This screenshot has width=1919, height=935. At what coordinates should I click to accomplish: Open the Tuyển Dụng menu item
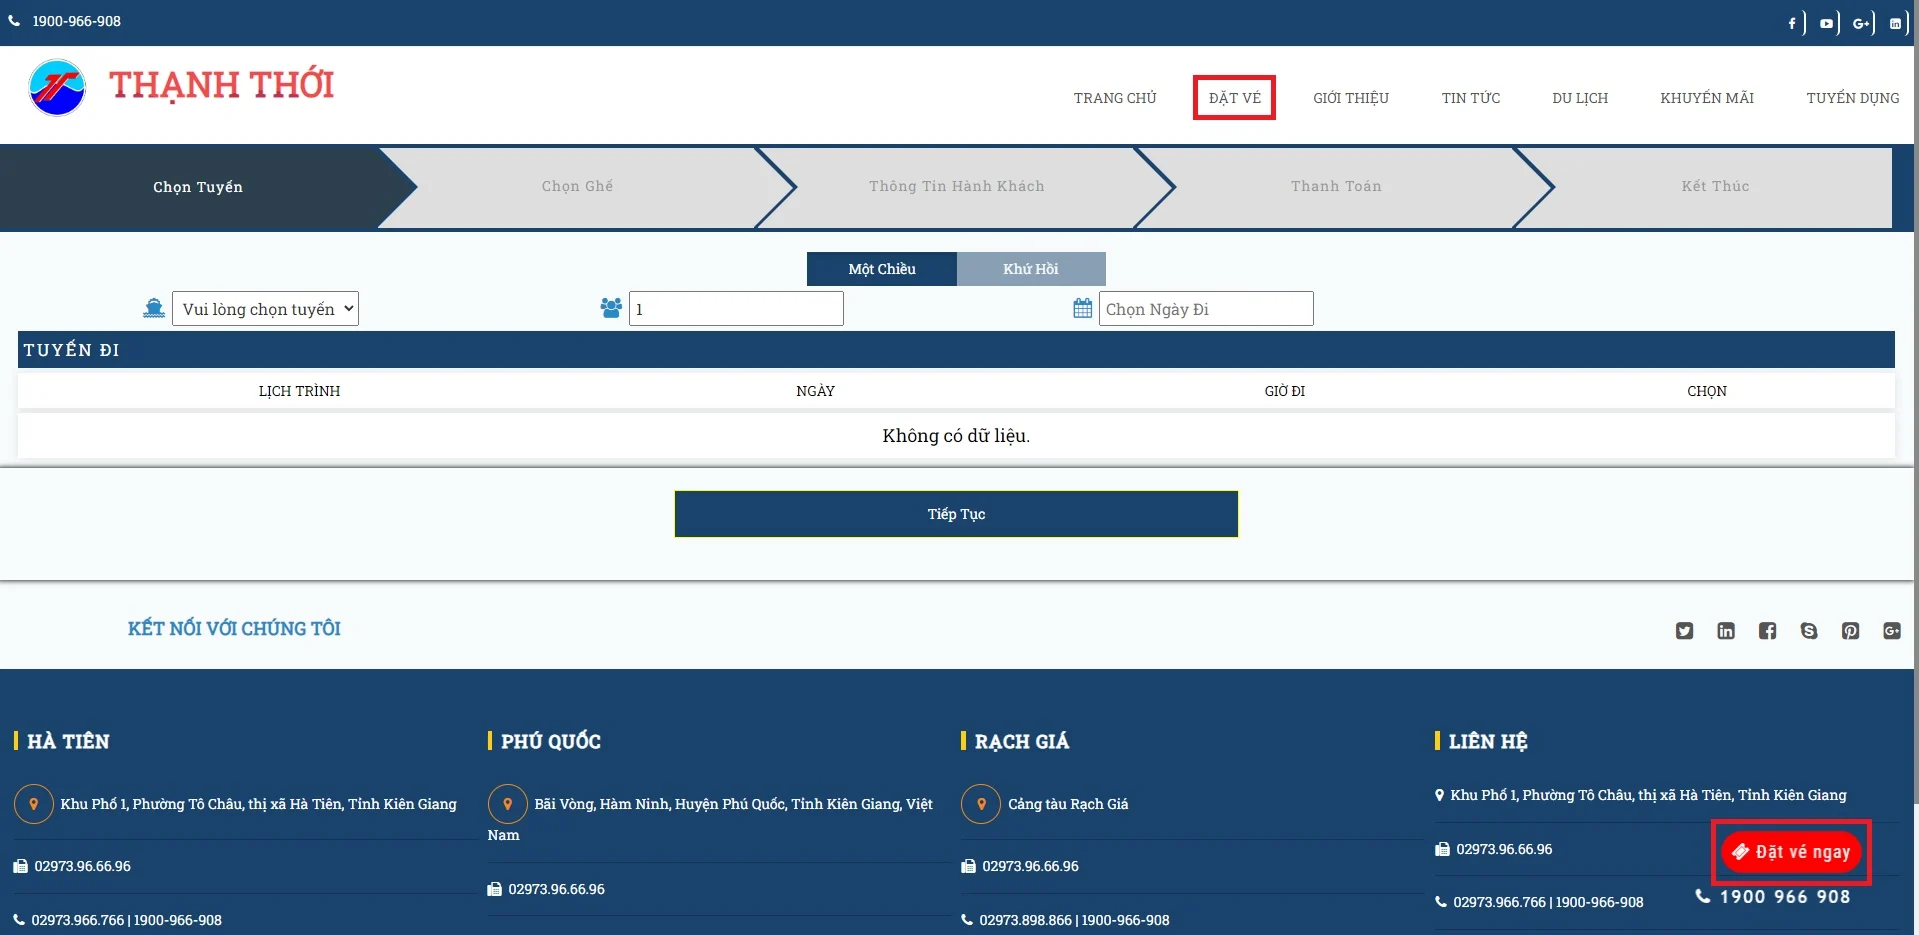[1853, 98]
